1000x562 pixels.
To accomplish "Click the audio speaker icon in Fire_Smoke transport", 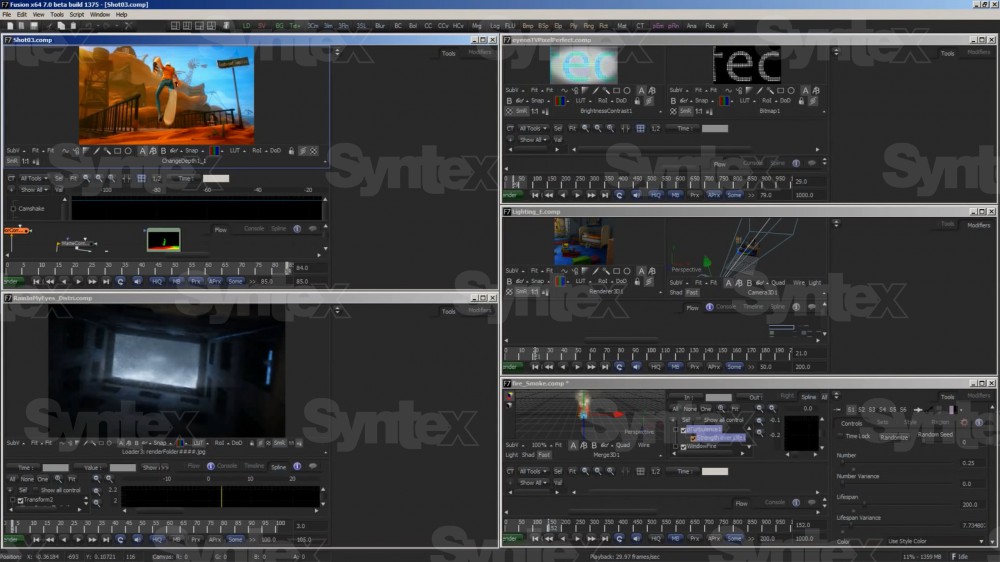I will pos(635,538).
